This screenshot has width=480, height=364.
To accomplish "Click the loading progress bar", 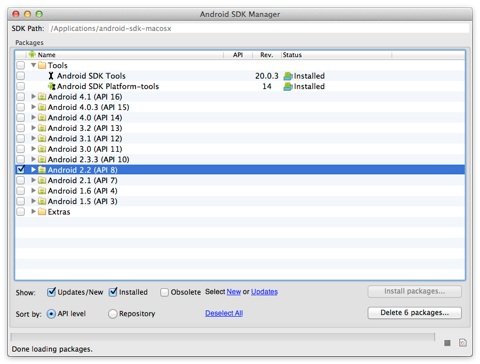I will [223, 337].
